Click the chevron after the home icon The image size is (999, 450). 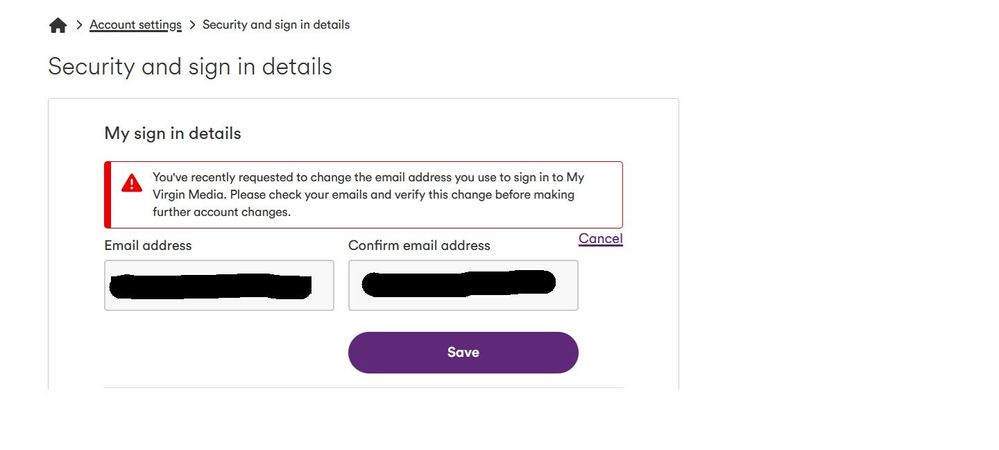click(x=79, y=25)
